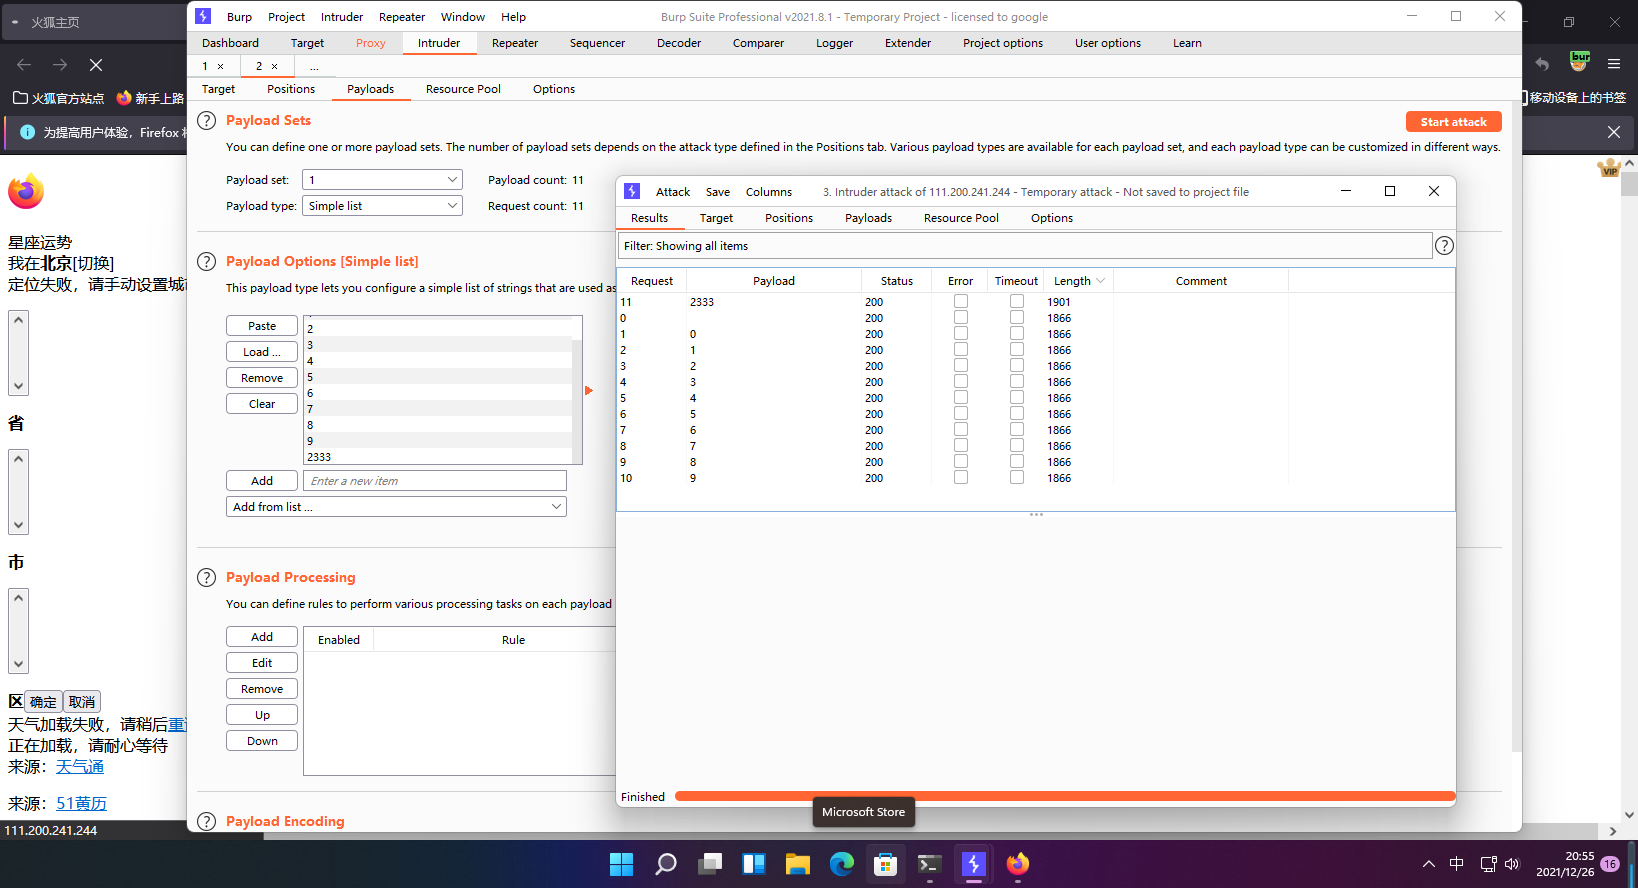Open Payload Encoding help icon

coord(206,822)
